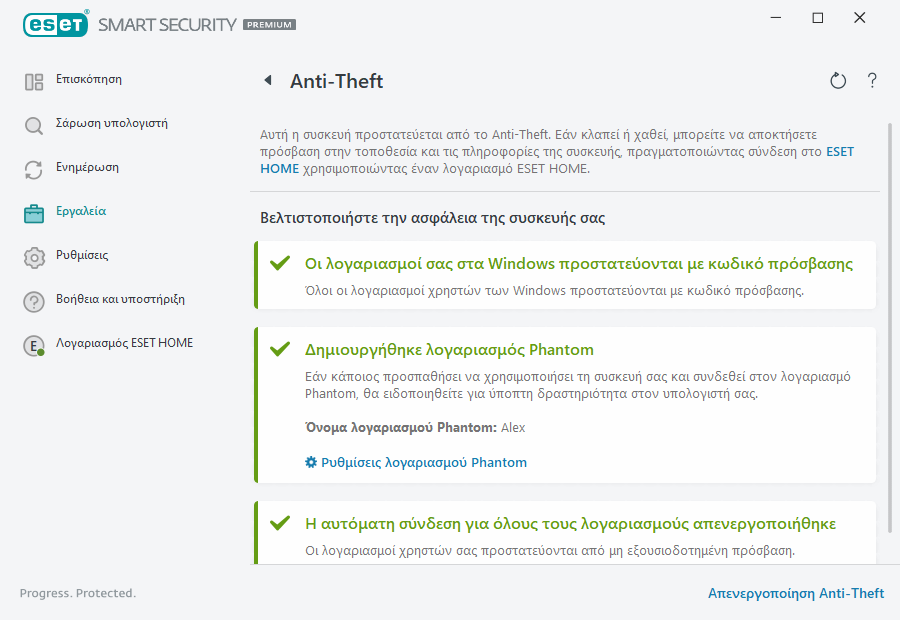Viewport: 900px width, 620px height.
Task: Click the ESET logo in the top corner
Action: [x=55, y=24]
